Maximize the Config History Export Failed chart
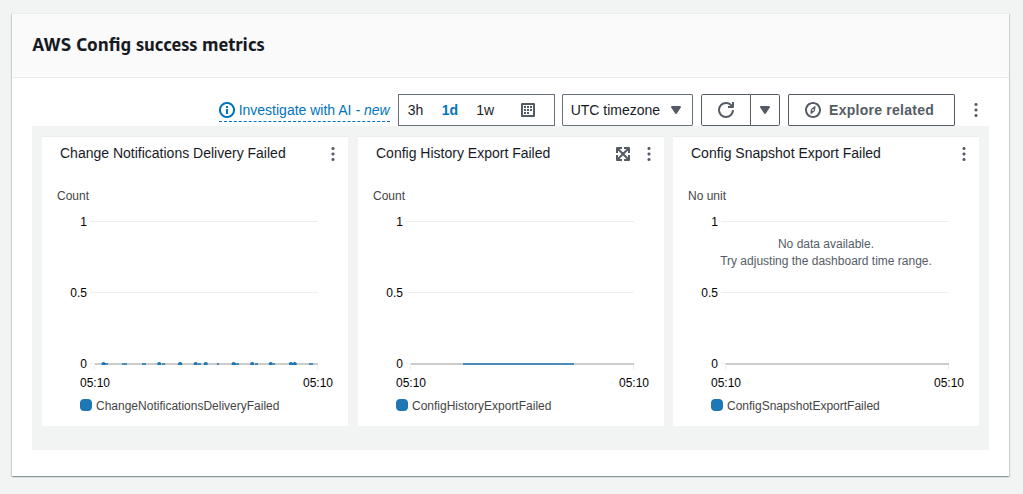 [623, 154]
